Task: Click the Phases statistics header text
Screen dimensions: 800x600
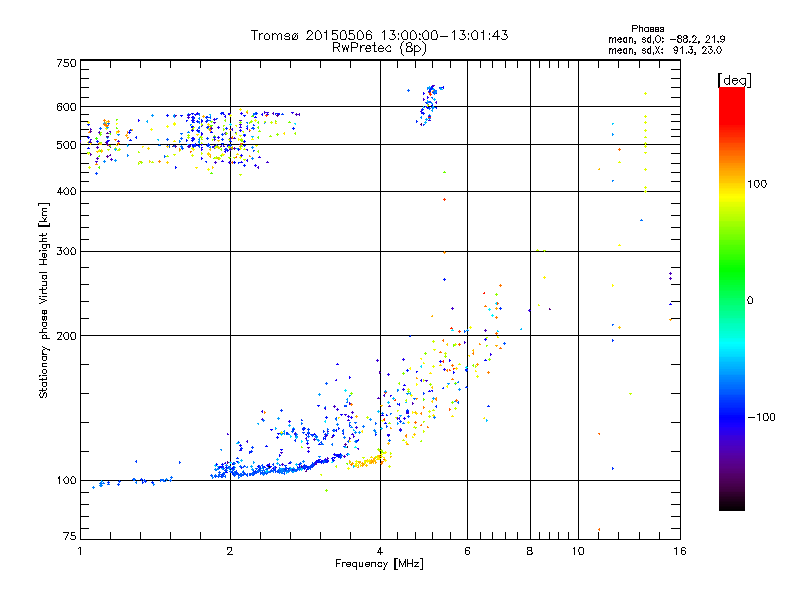Action: tap(647, 29)
